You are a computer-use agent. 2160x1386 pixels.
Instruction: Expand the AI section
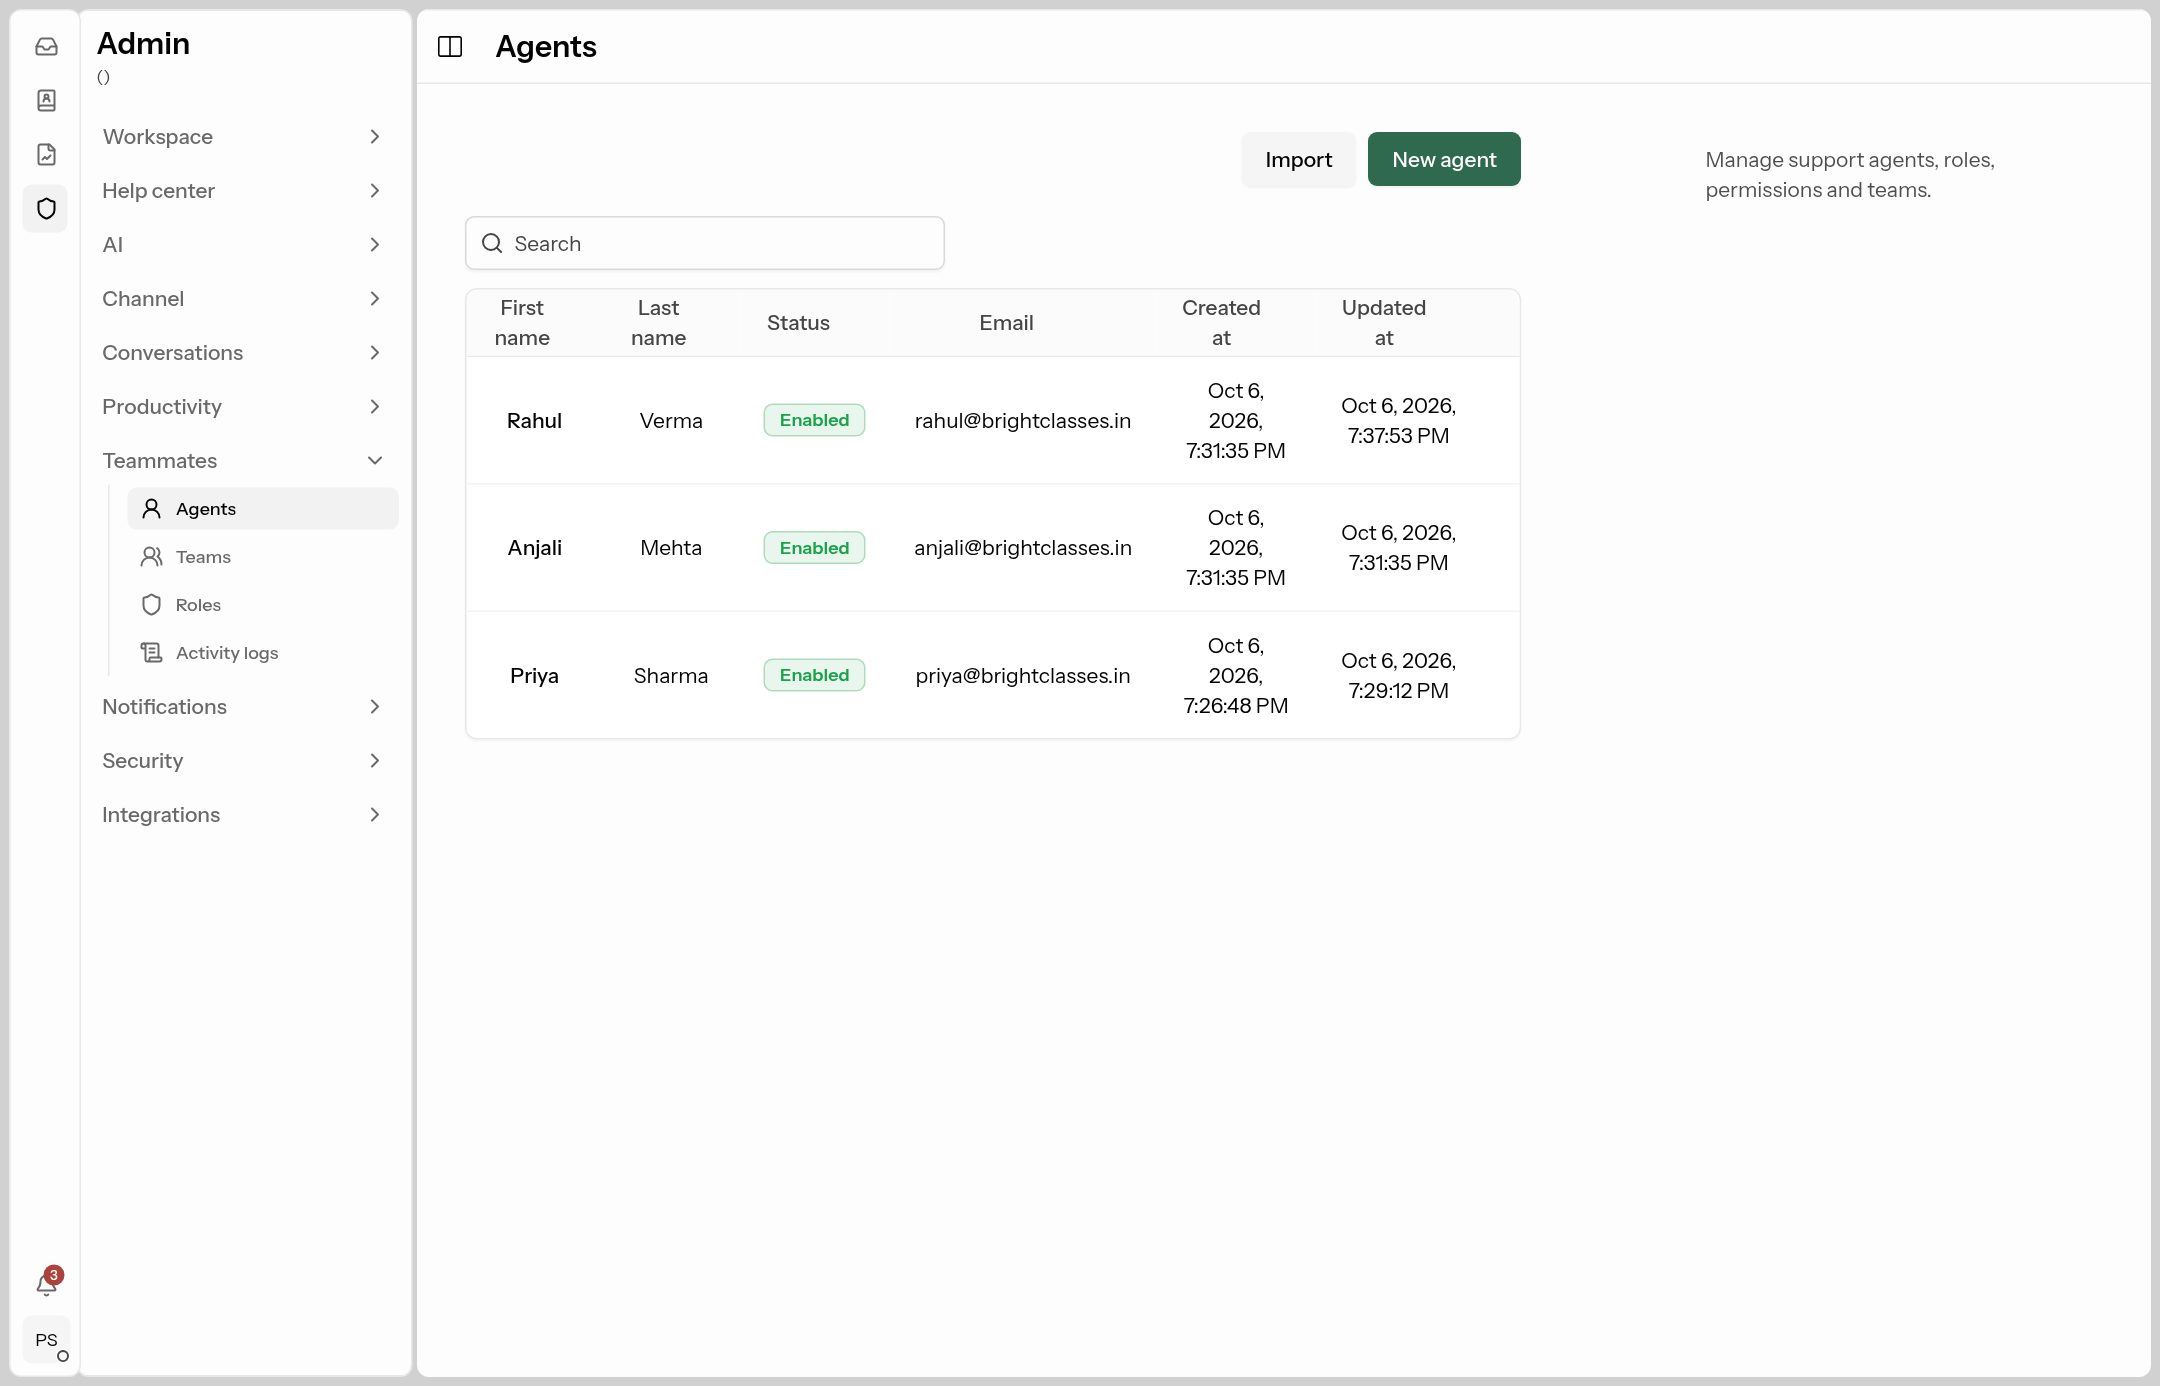coord(242,245)
